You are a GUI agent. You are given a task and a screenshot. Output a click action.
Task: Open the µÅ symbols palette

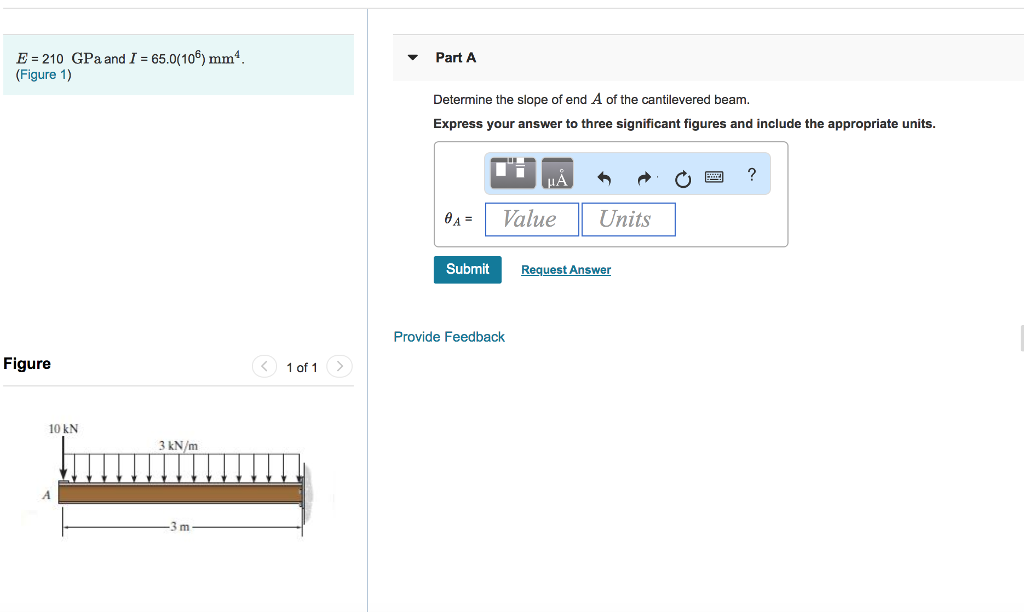click(557, 173)
